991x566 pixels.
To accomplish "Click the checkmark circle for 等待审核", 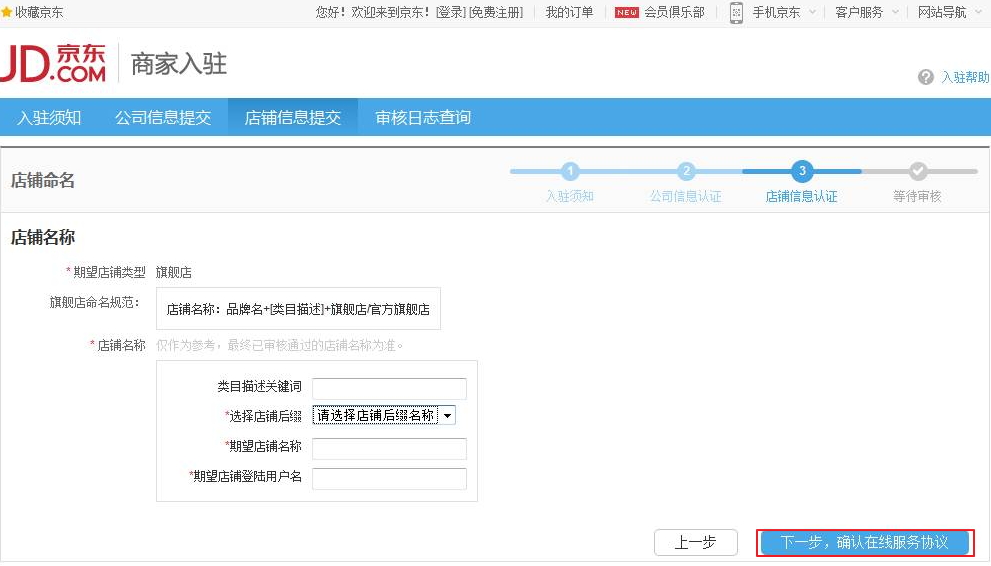I will (918, 171).
